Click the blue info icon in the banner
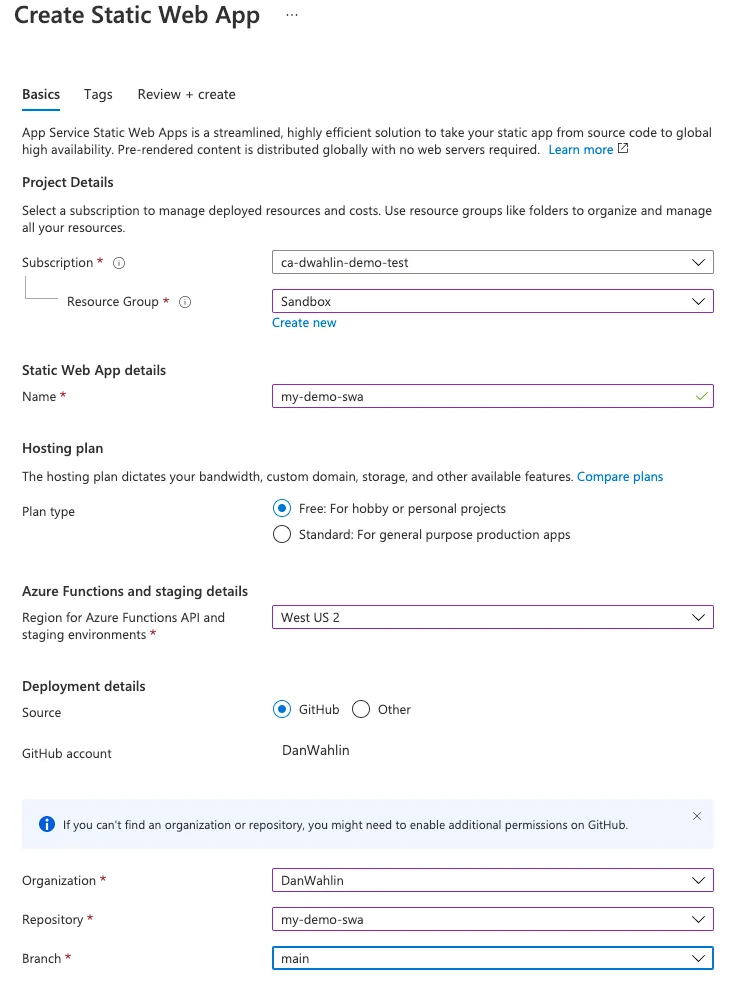 point(46,825)
